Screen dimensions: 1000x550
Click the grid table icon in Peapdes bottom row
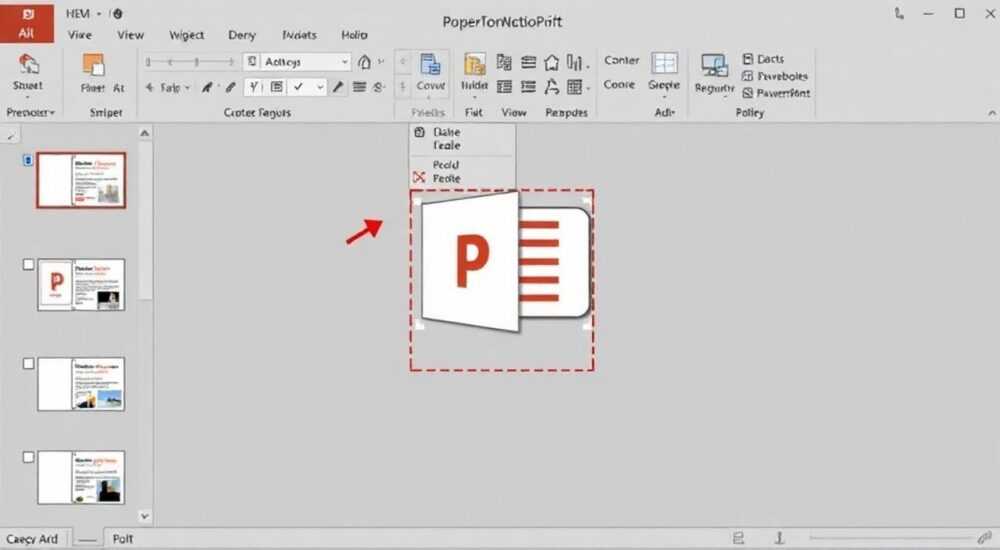click(x=575, y=86)
